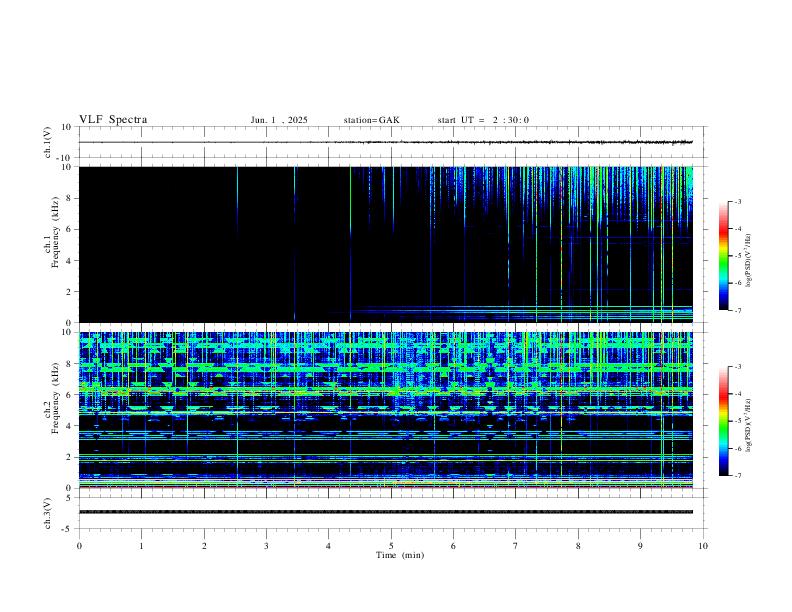Click the "VLF Spectra" title text
Screen dimensions: 792x612
[113, 120]
